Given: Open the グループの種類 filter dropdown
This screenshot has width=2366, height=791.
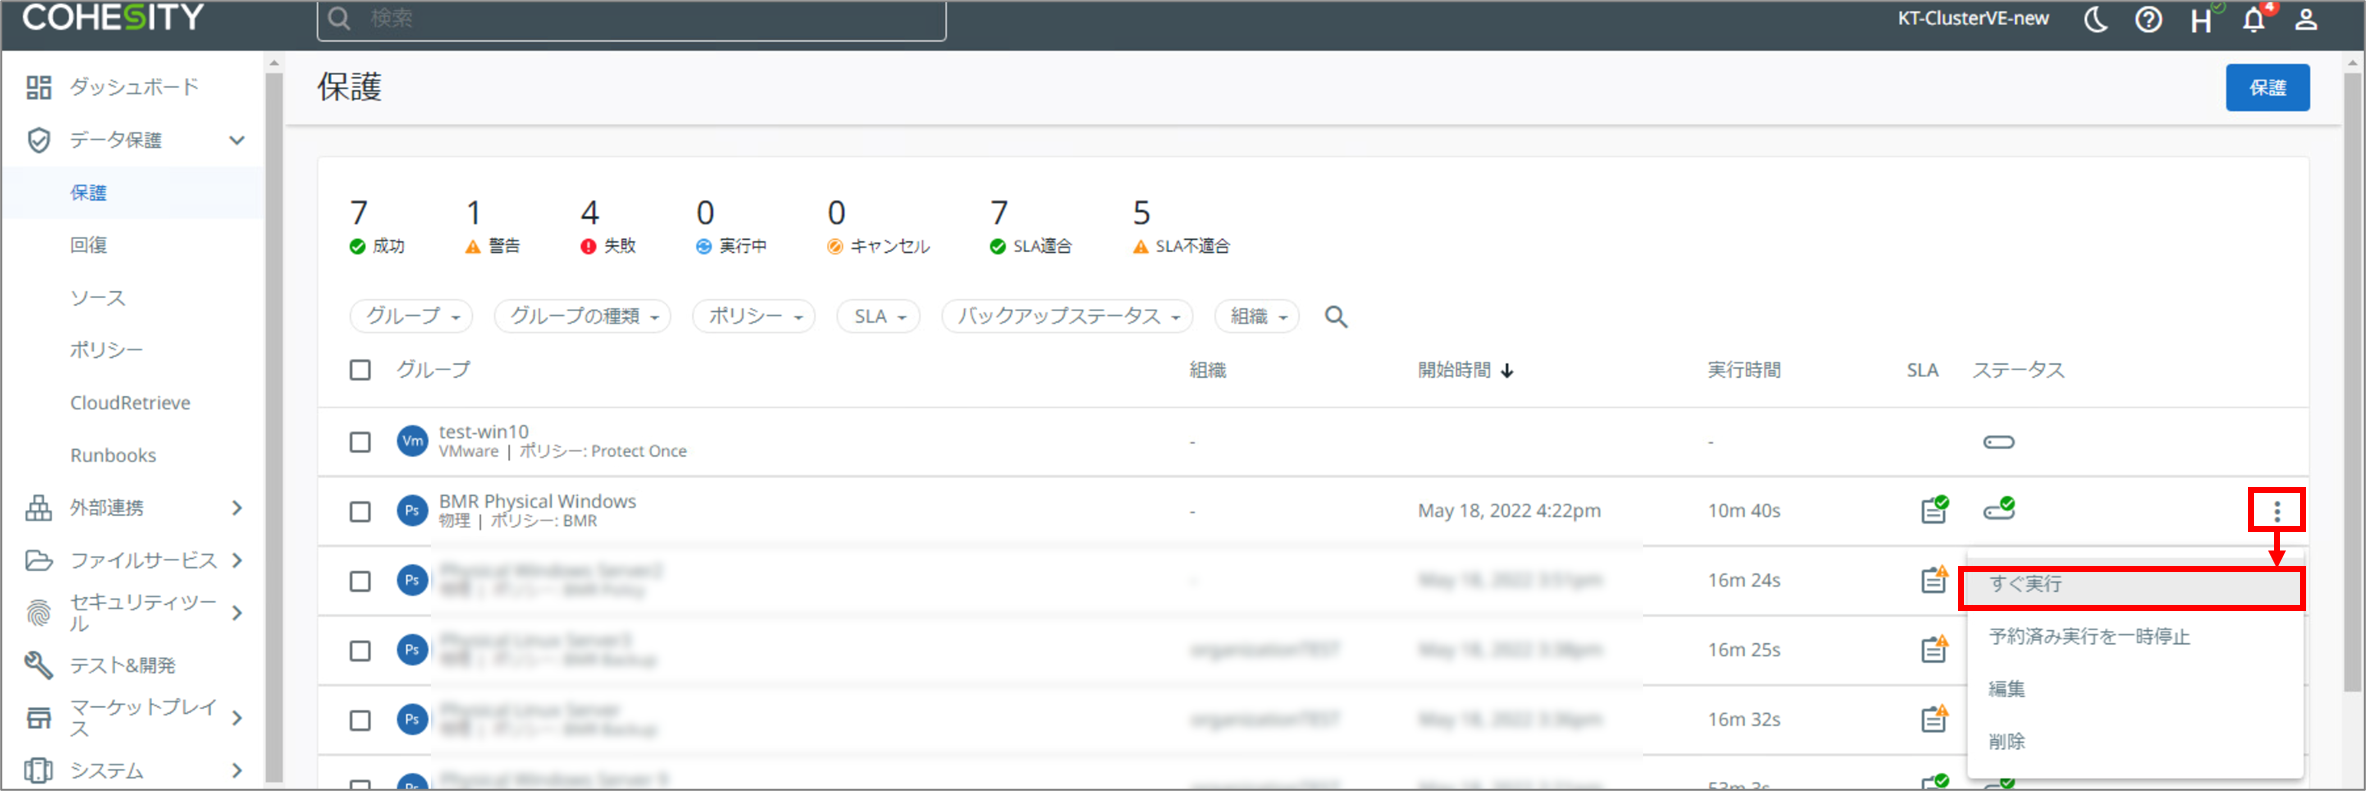Looking at the screenshot, I should tap(583, 316).
